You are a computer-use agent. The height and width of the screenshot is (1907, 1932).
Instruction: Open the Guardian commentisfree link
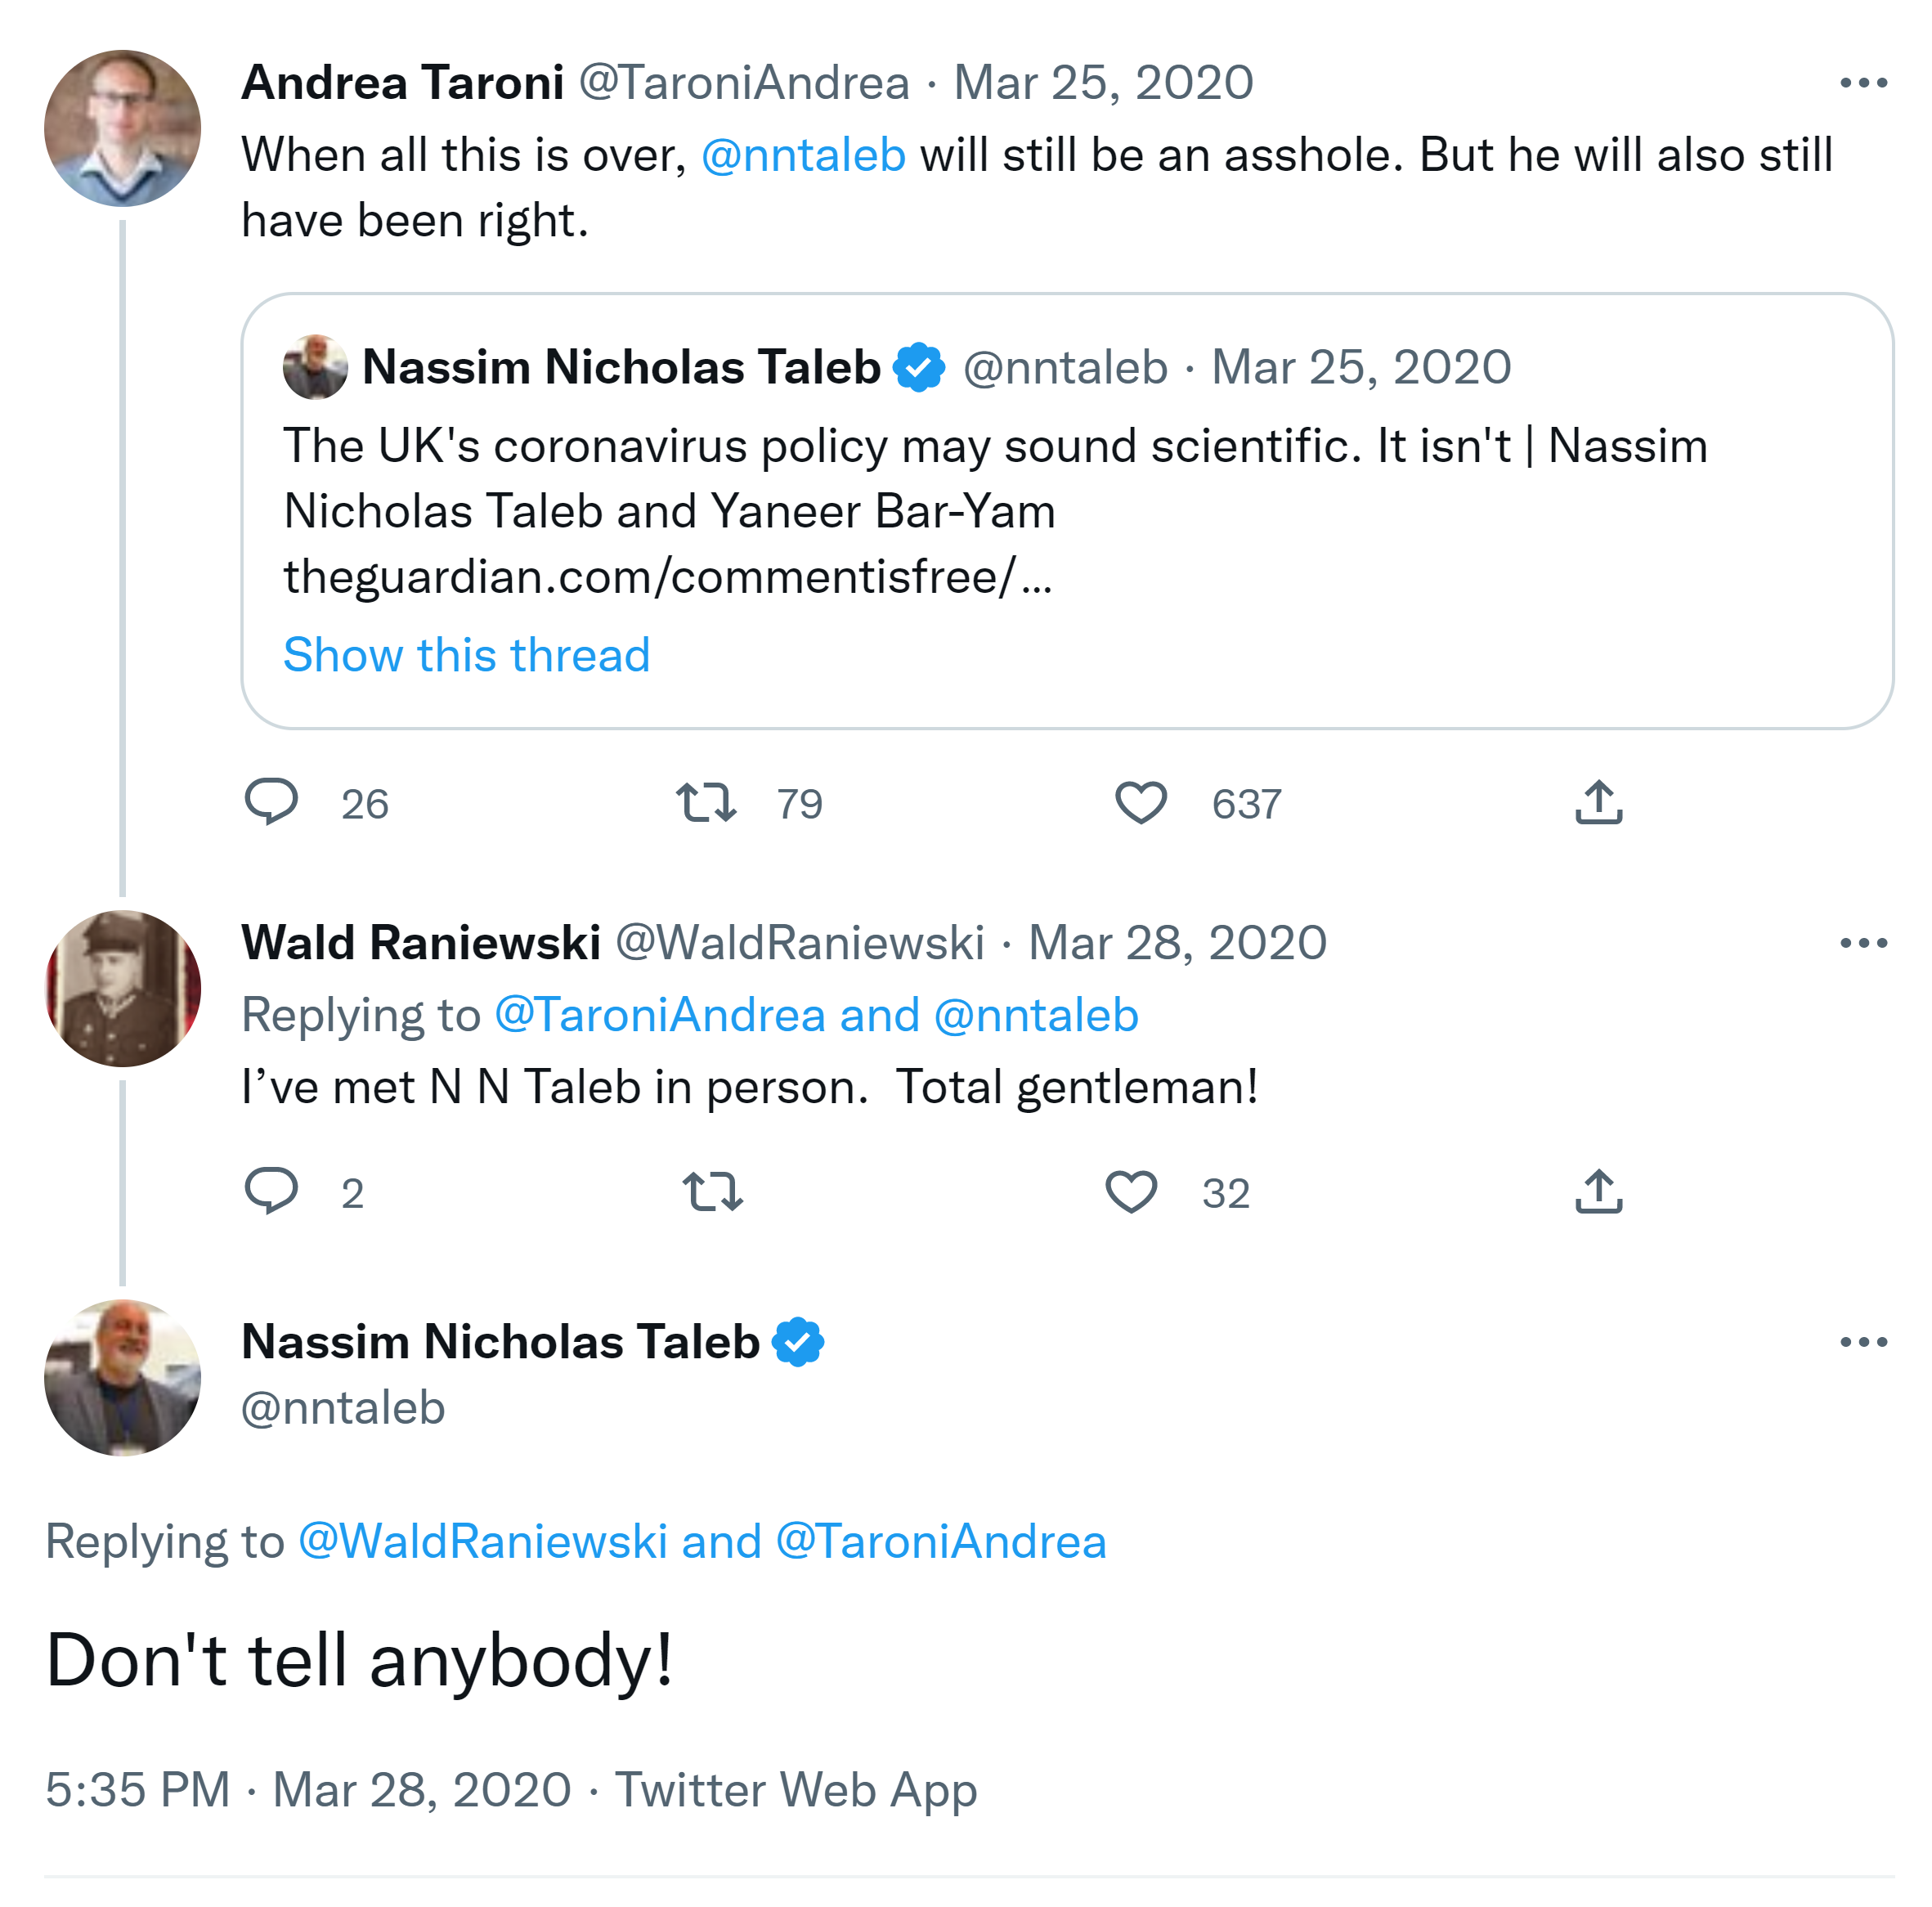click(667, 577)
